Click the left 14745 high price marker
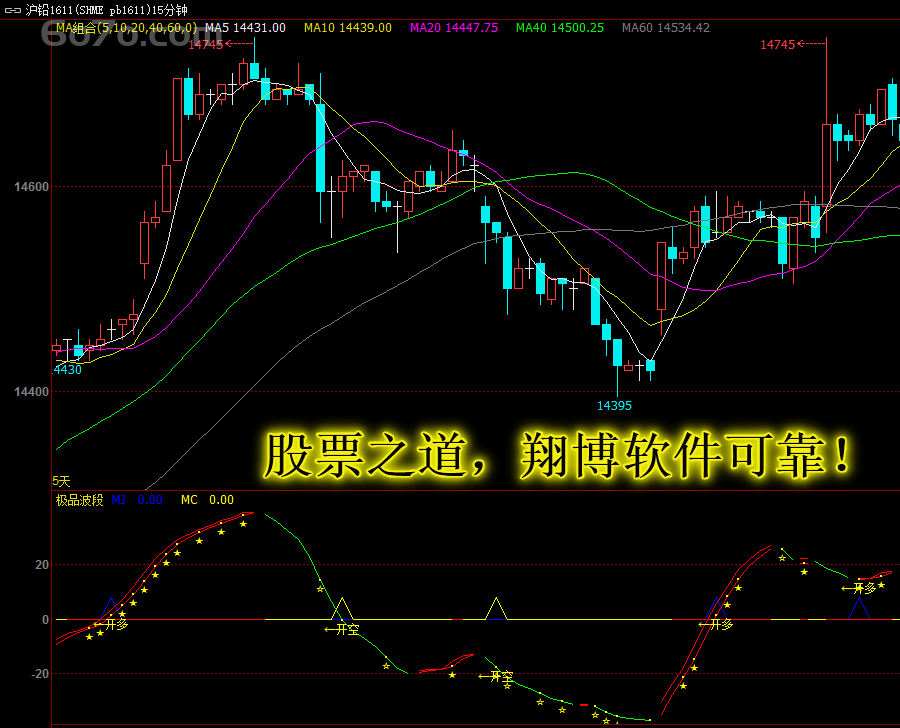 pos(220,44)
